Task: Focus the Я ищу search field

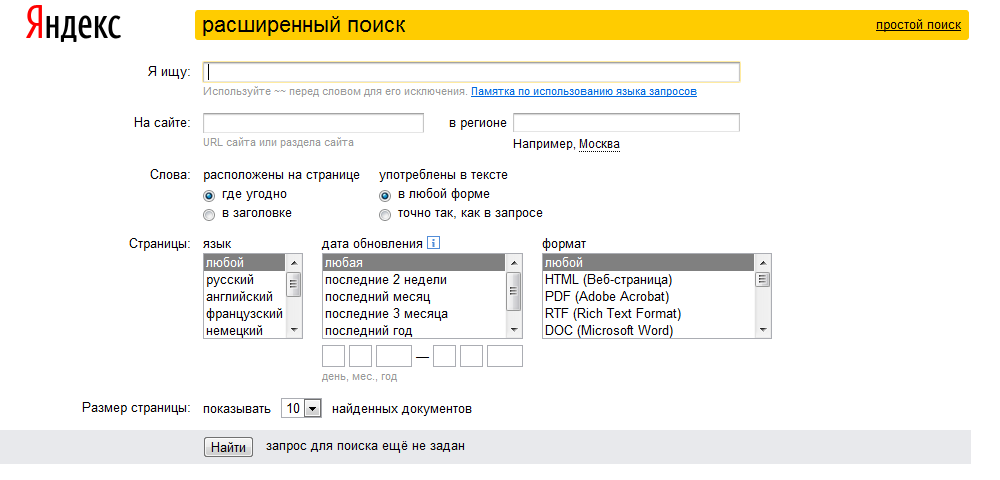Action: (471, 72)
